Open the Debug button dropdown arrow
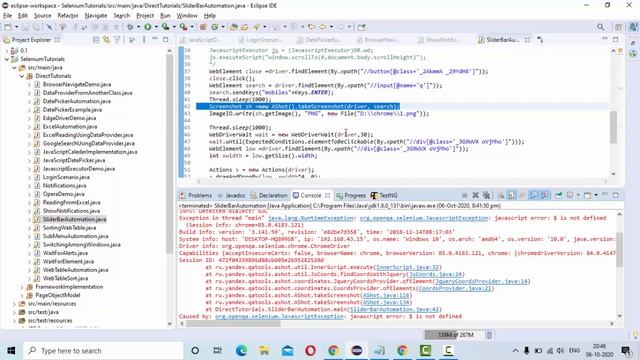640x360 pixels. (138, 27)
